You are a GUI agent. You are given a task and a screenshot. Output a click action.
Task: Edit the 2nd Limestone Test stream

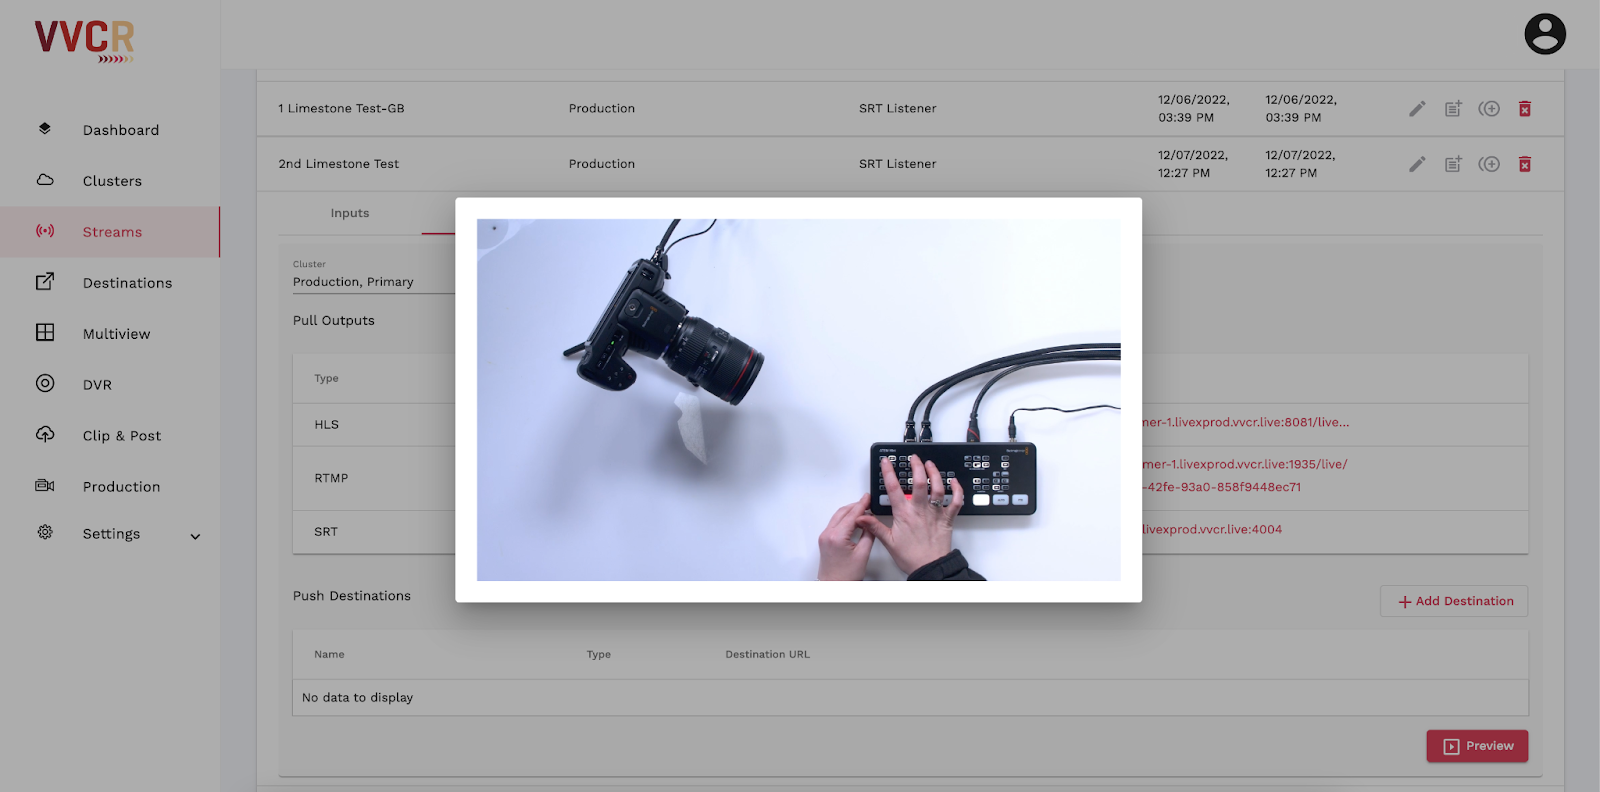click(1417, 164)
